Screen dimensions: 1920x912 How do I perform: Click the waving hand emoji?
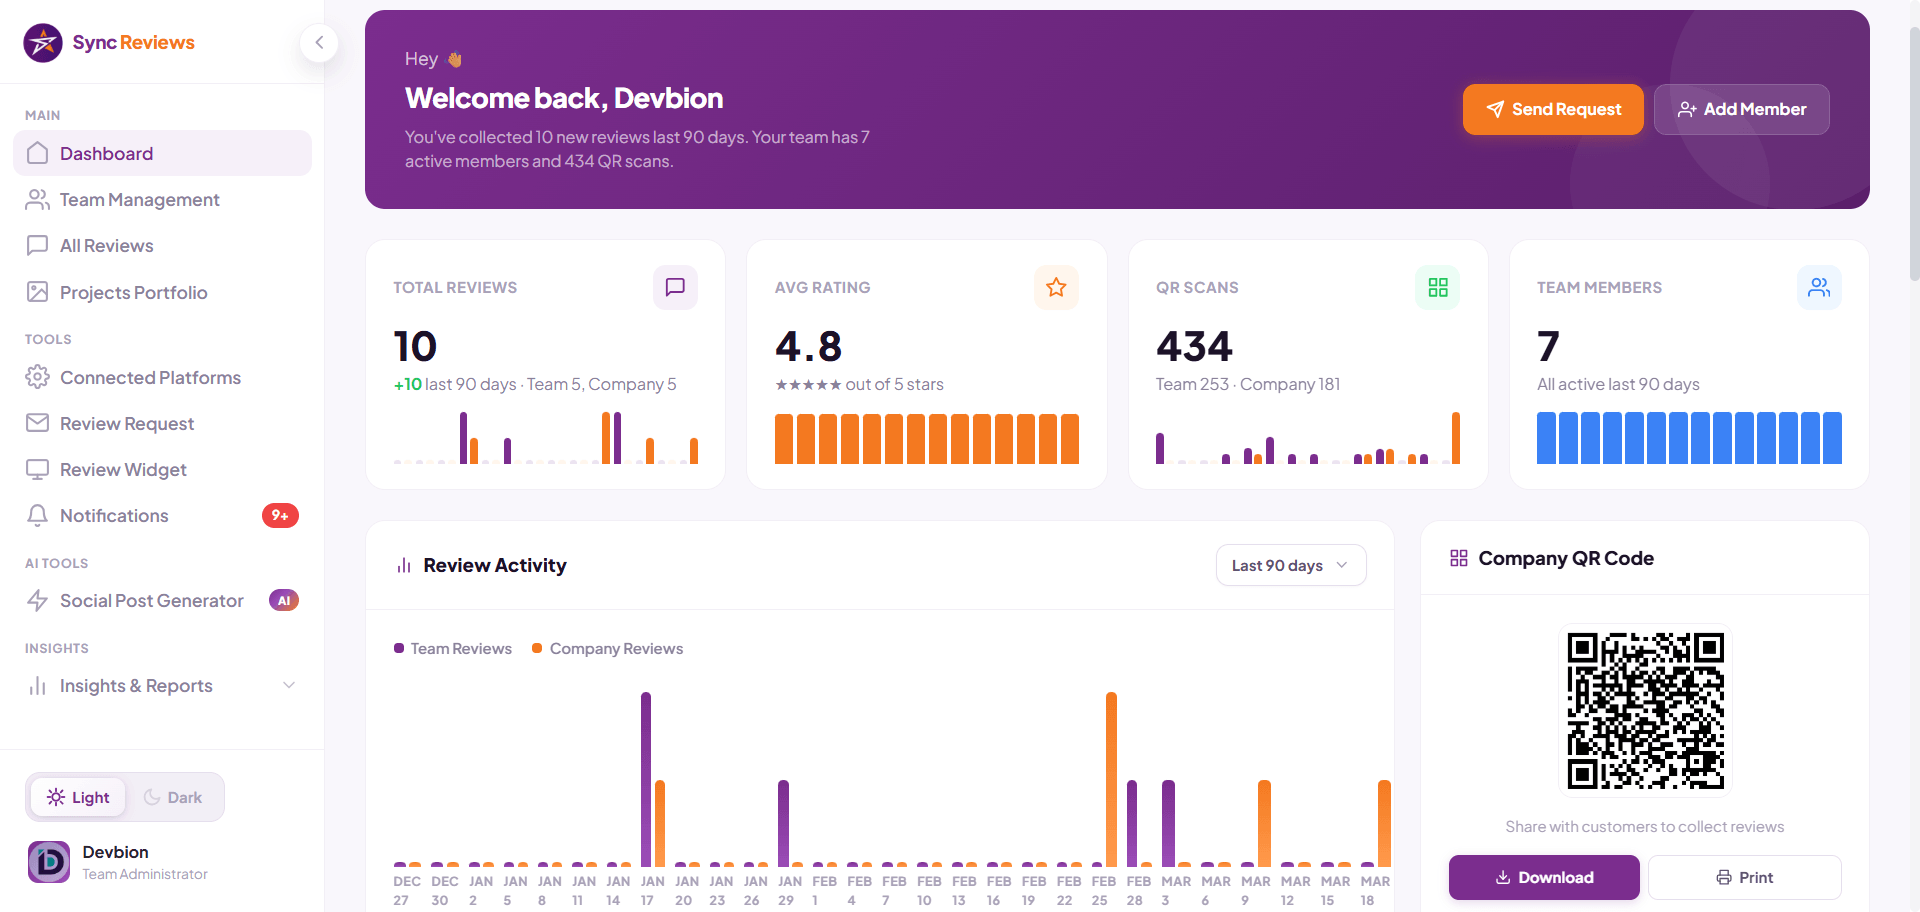(455, 59)
